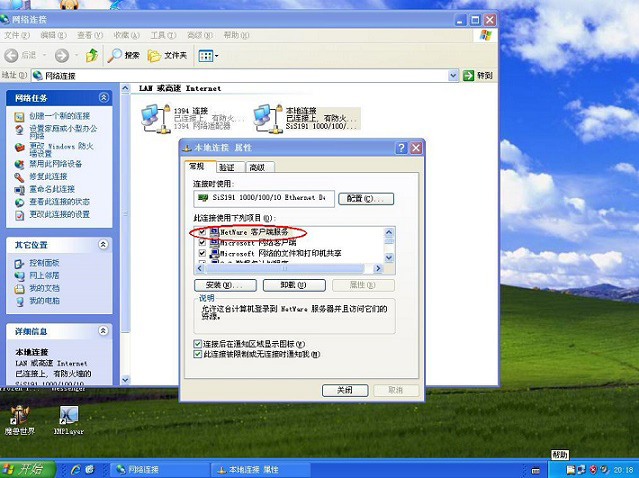Click the 我的文档 folder icon
This screenshot has height=478, width=639.
19,289
